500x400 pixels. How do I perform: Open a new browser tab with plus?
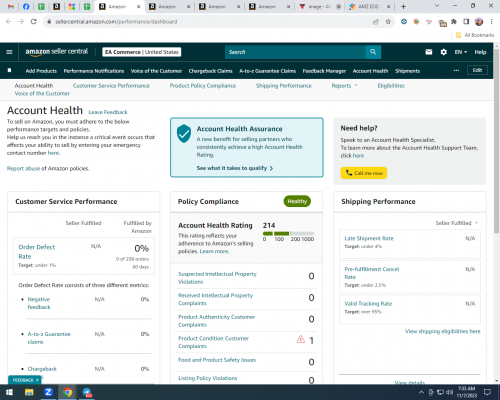(x=403, y=6)
